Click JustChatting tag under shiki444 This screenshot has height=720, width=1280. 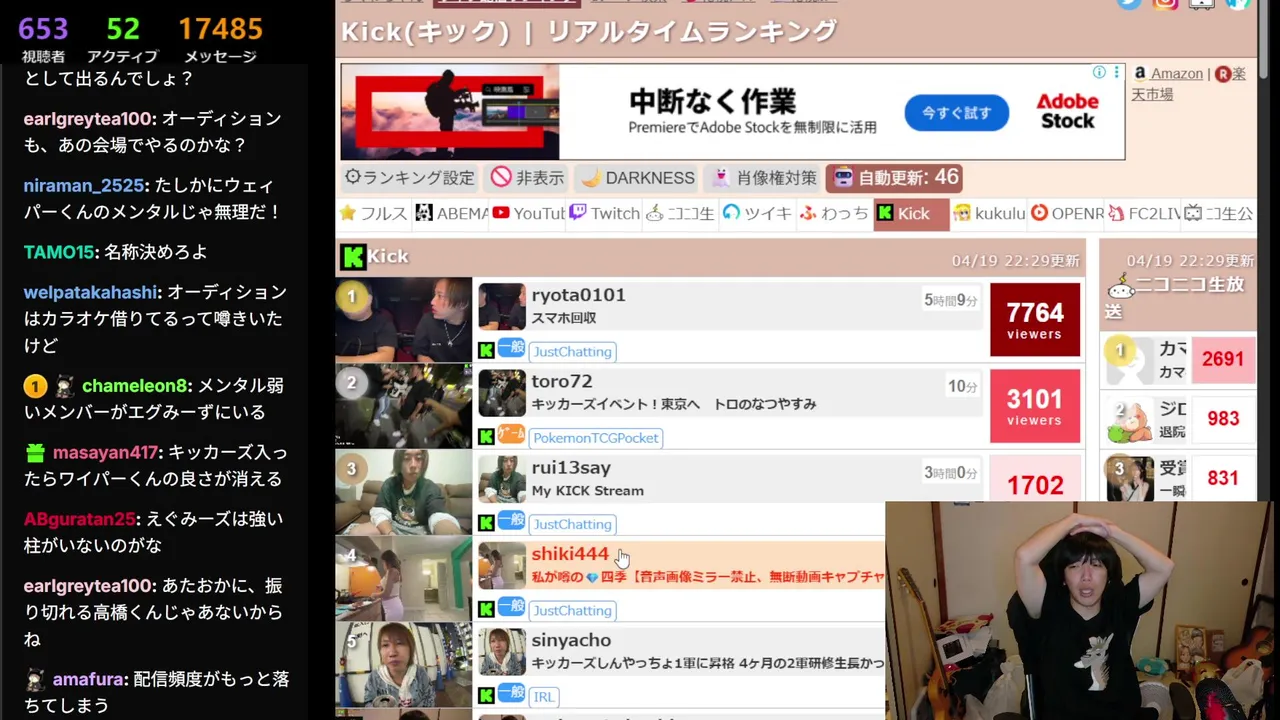pyautogui.click(x=572, y=610)
